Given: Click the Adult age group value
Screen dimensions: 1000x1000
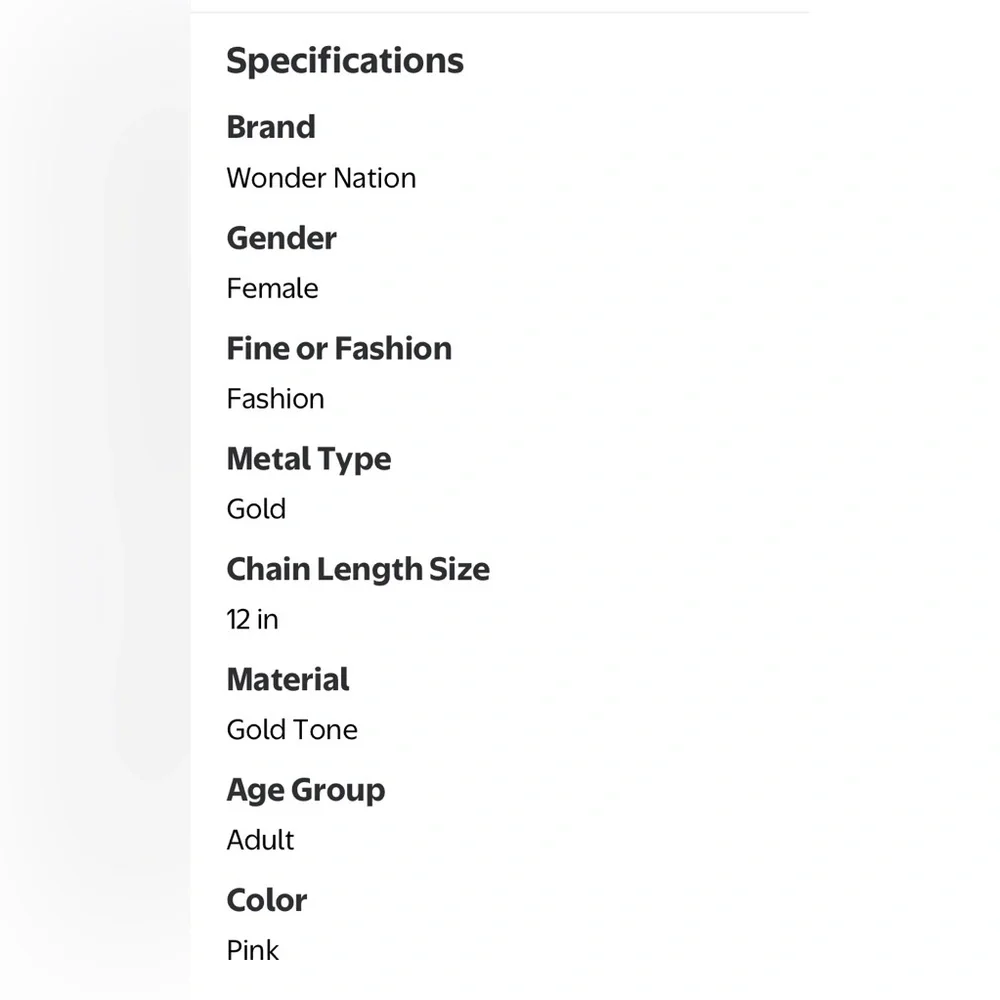Looking at the screenshot, I should click(260, 840).
